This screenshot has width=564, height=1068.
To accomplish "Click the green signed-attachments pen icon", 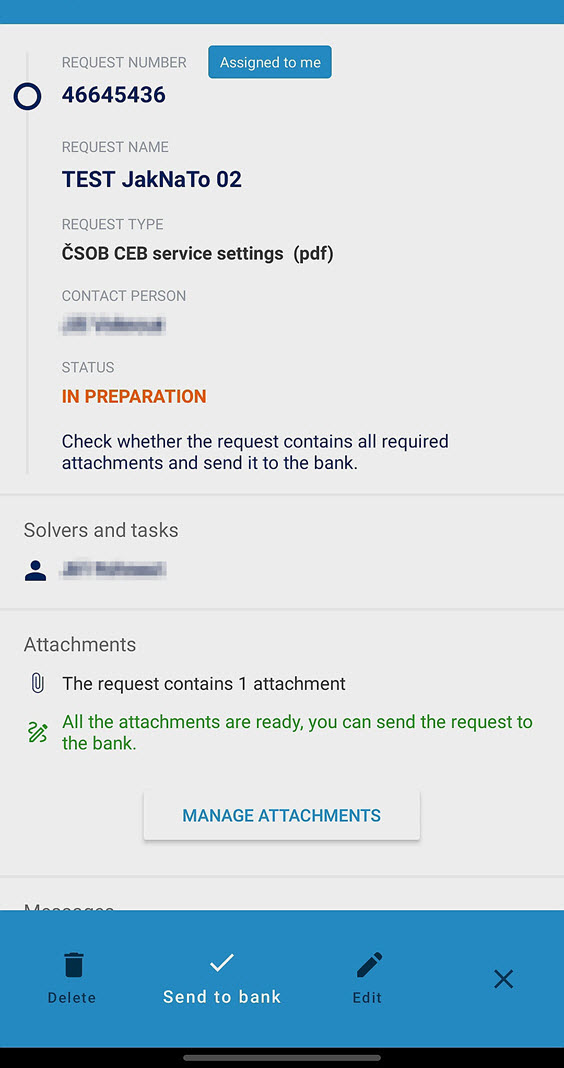I will (x=37, y=732).
